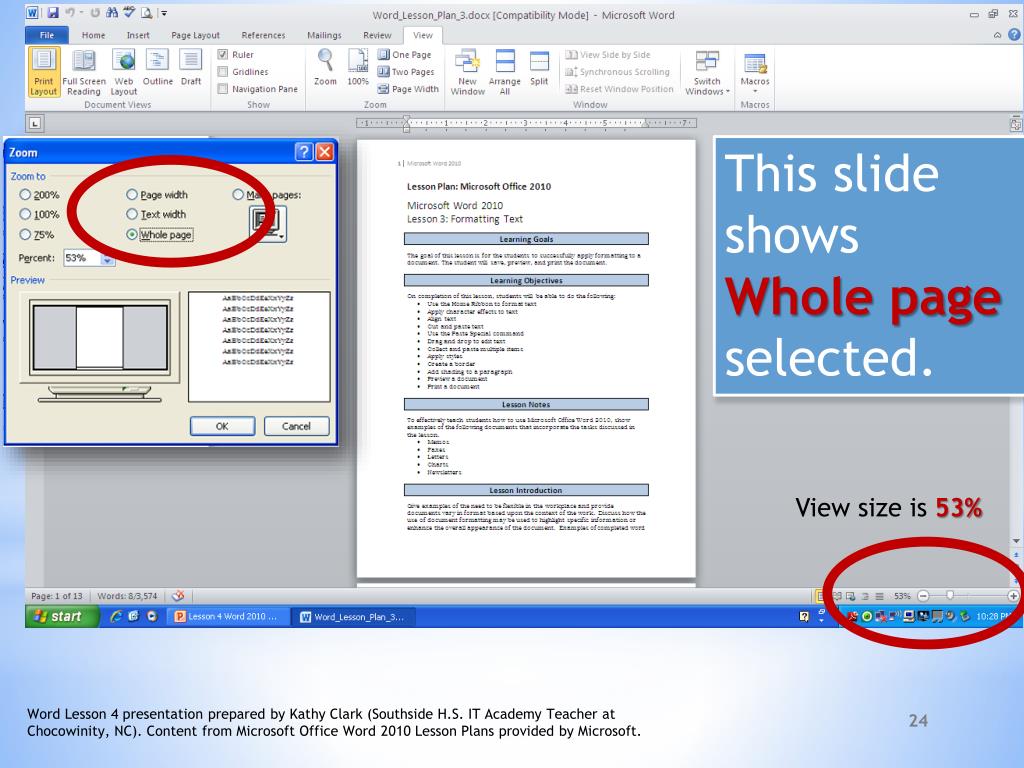Click Cancel in Zoom dialog

click(x=296, y=426)
